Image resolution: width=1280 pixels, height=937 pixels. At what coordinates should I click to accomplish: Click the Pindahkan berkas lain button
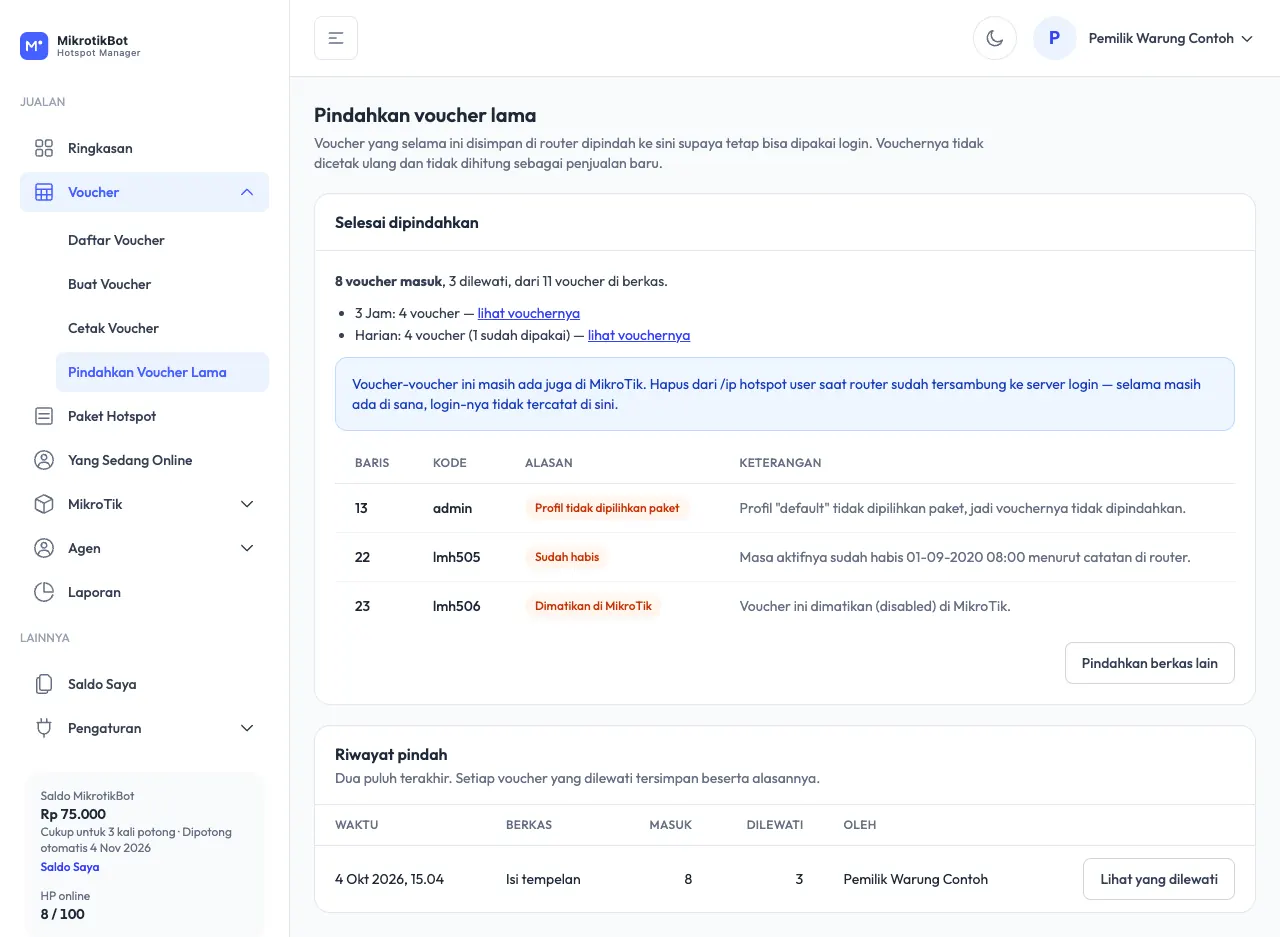pyautogui.click(x=1149, y=663)
